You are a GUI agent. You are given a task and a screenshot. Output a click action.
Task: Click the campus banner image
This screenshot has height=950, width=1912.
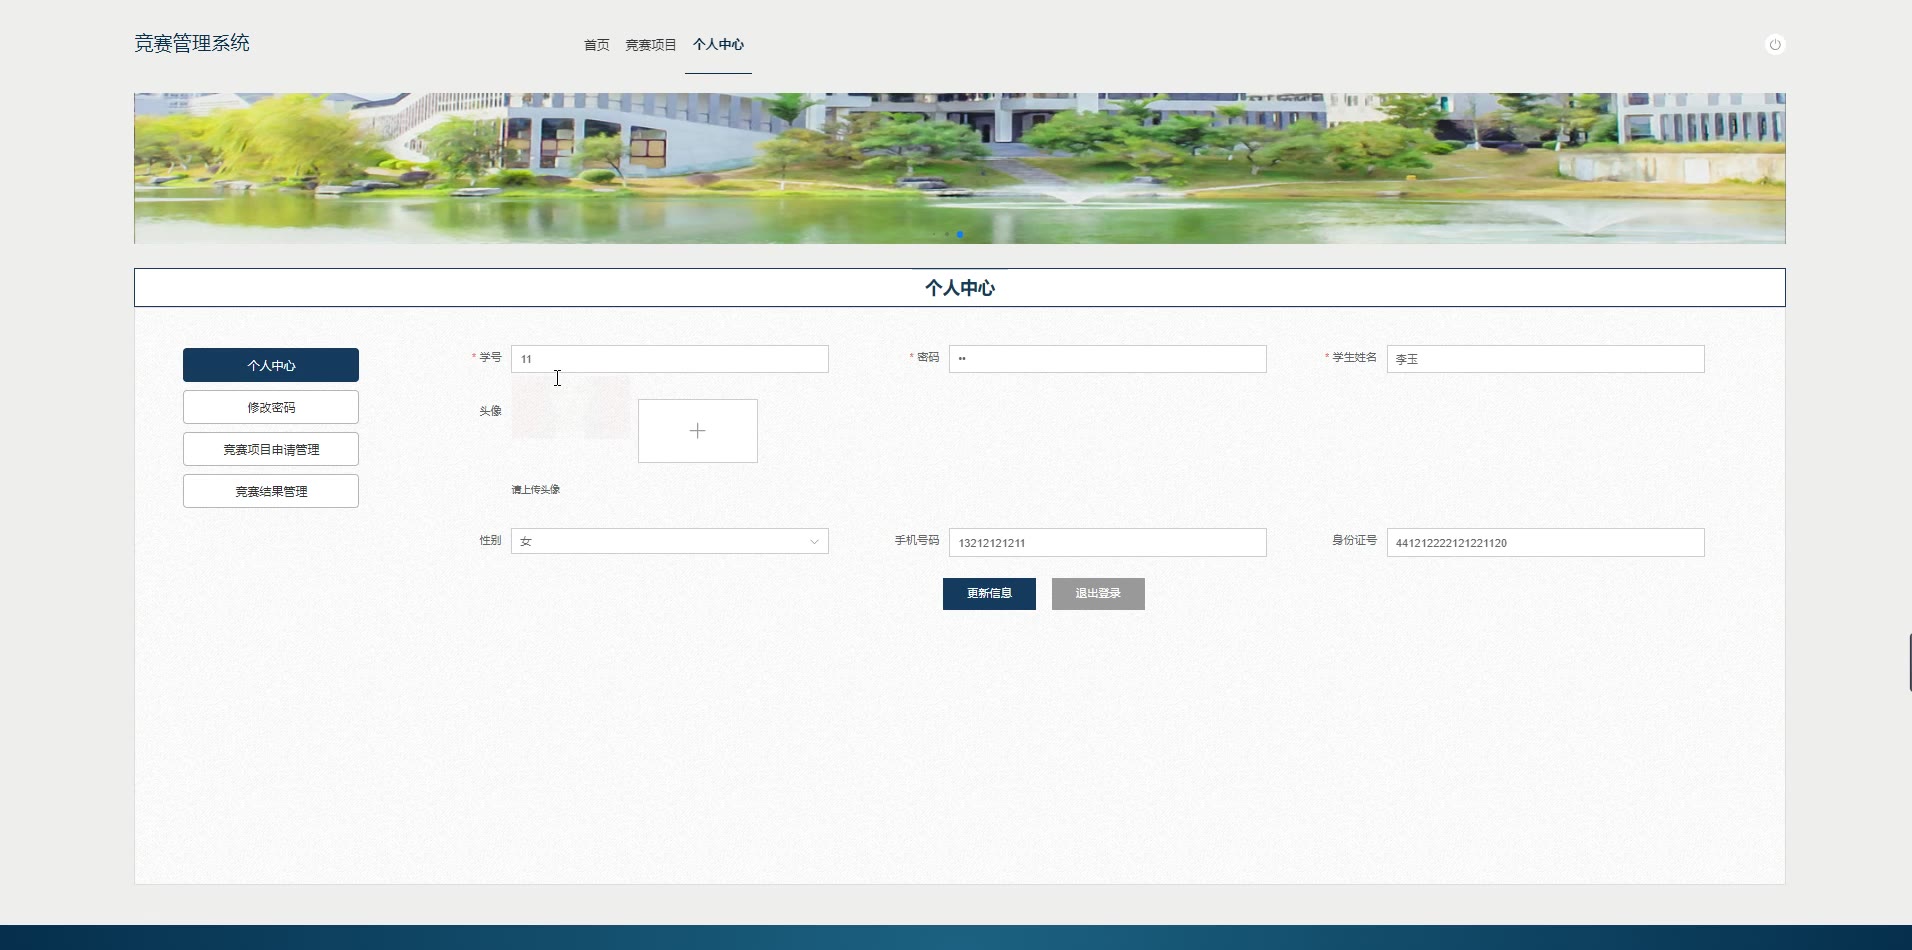tap(960, 168)
